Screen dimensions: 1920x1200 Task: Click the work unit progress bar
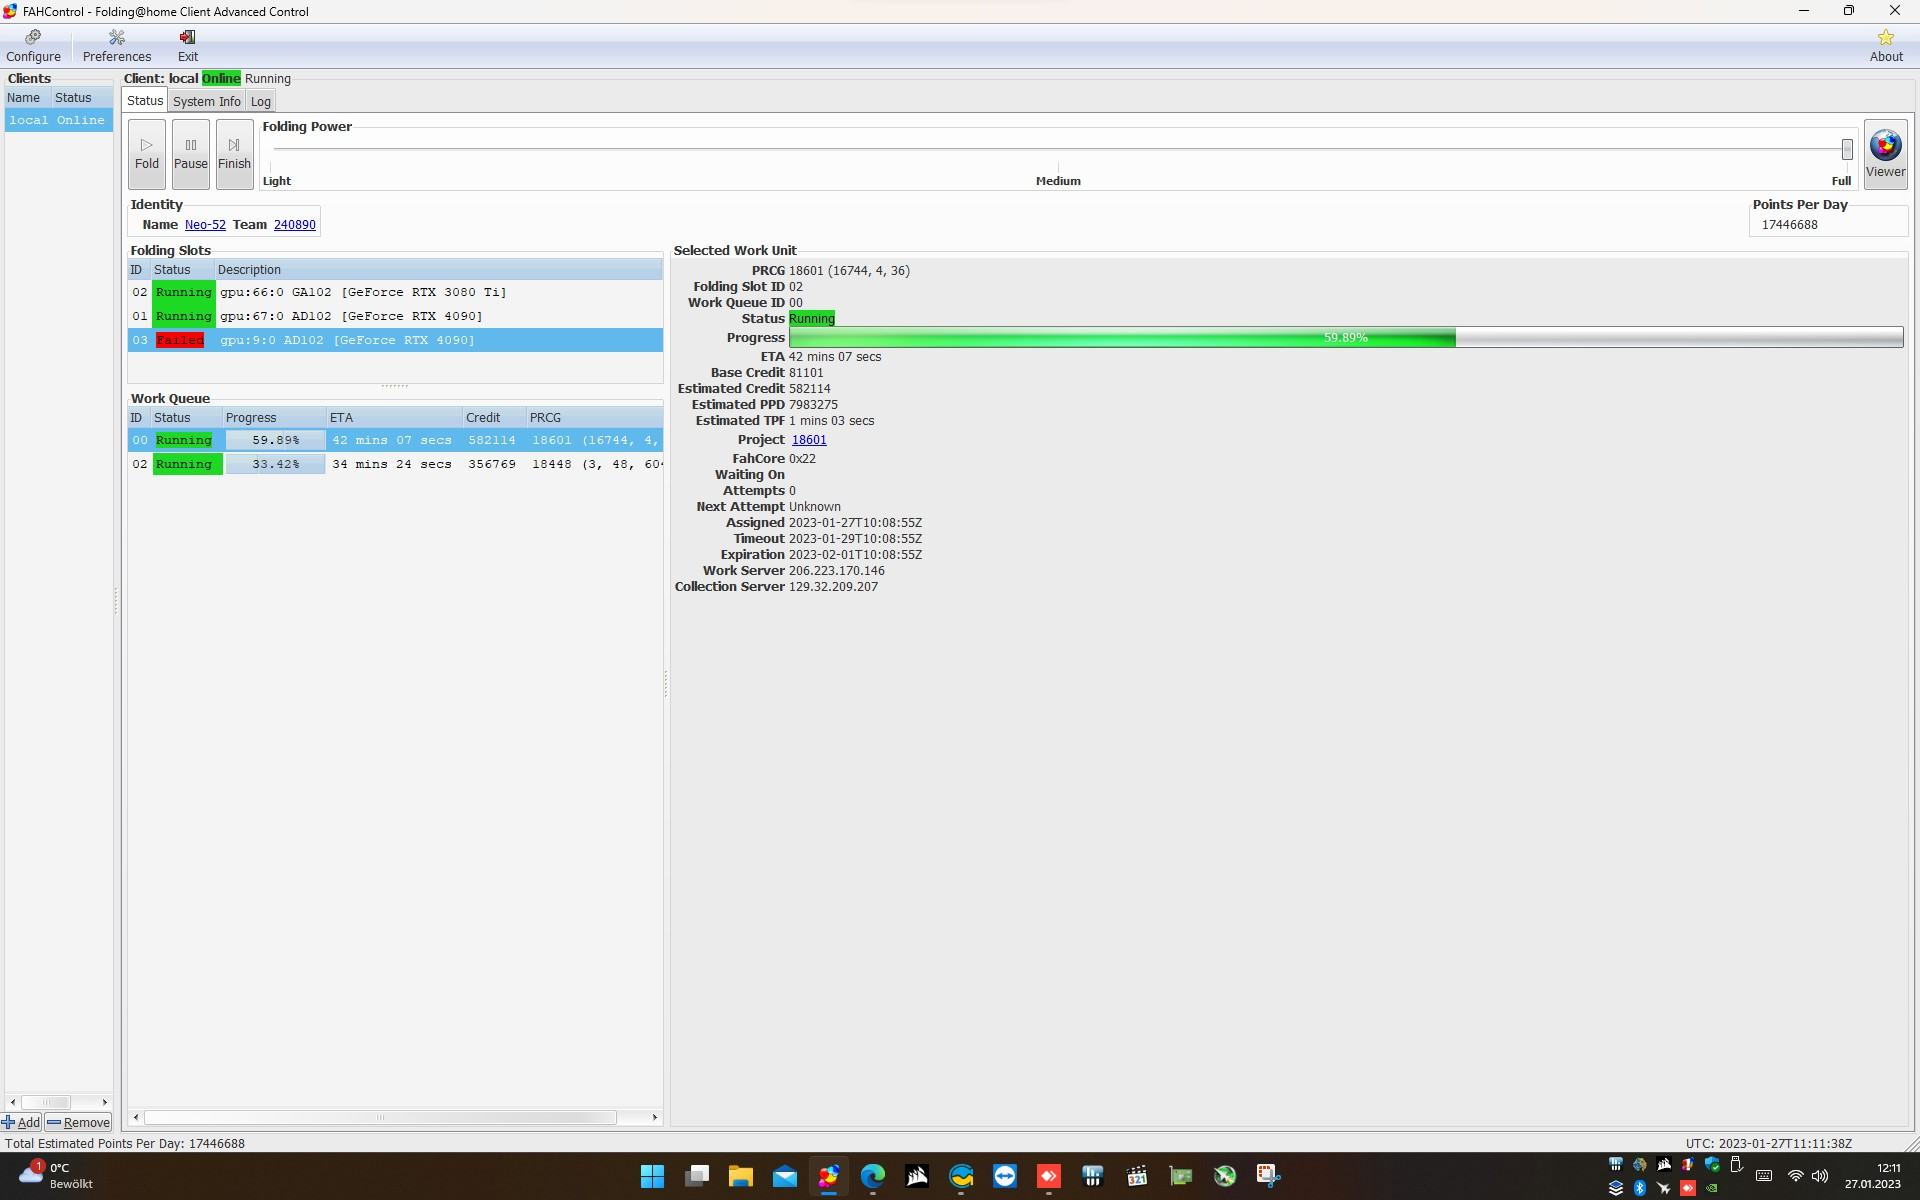1345,338
